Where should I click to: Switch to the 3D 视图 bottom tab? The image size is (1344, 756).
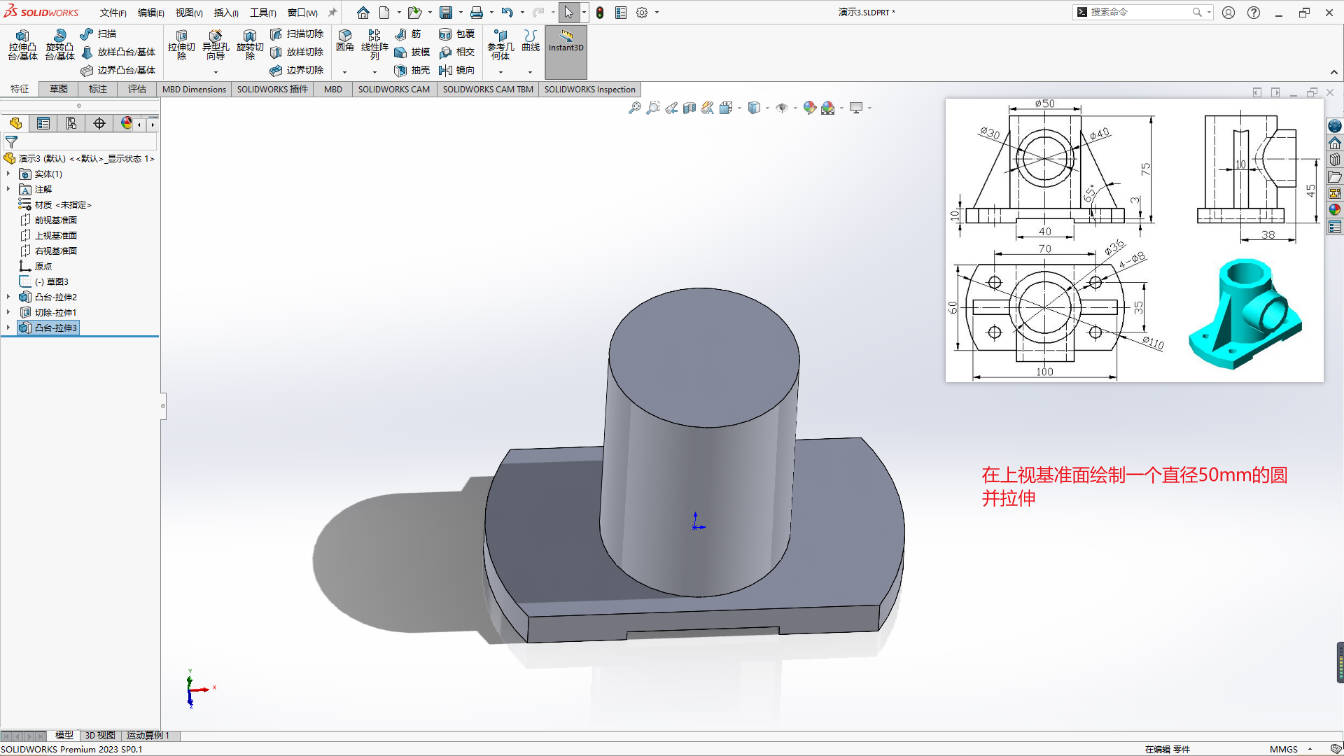100,735
